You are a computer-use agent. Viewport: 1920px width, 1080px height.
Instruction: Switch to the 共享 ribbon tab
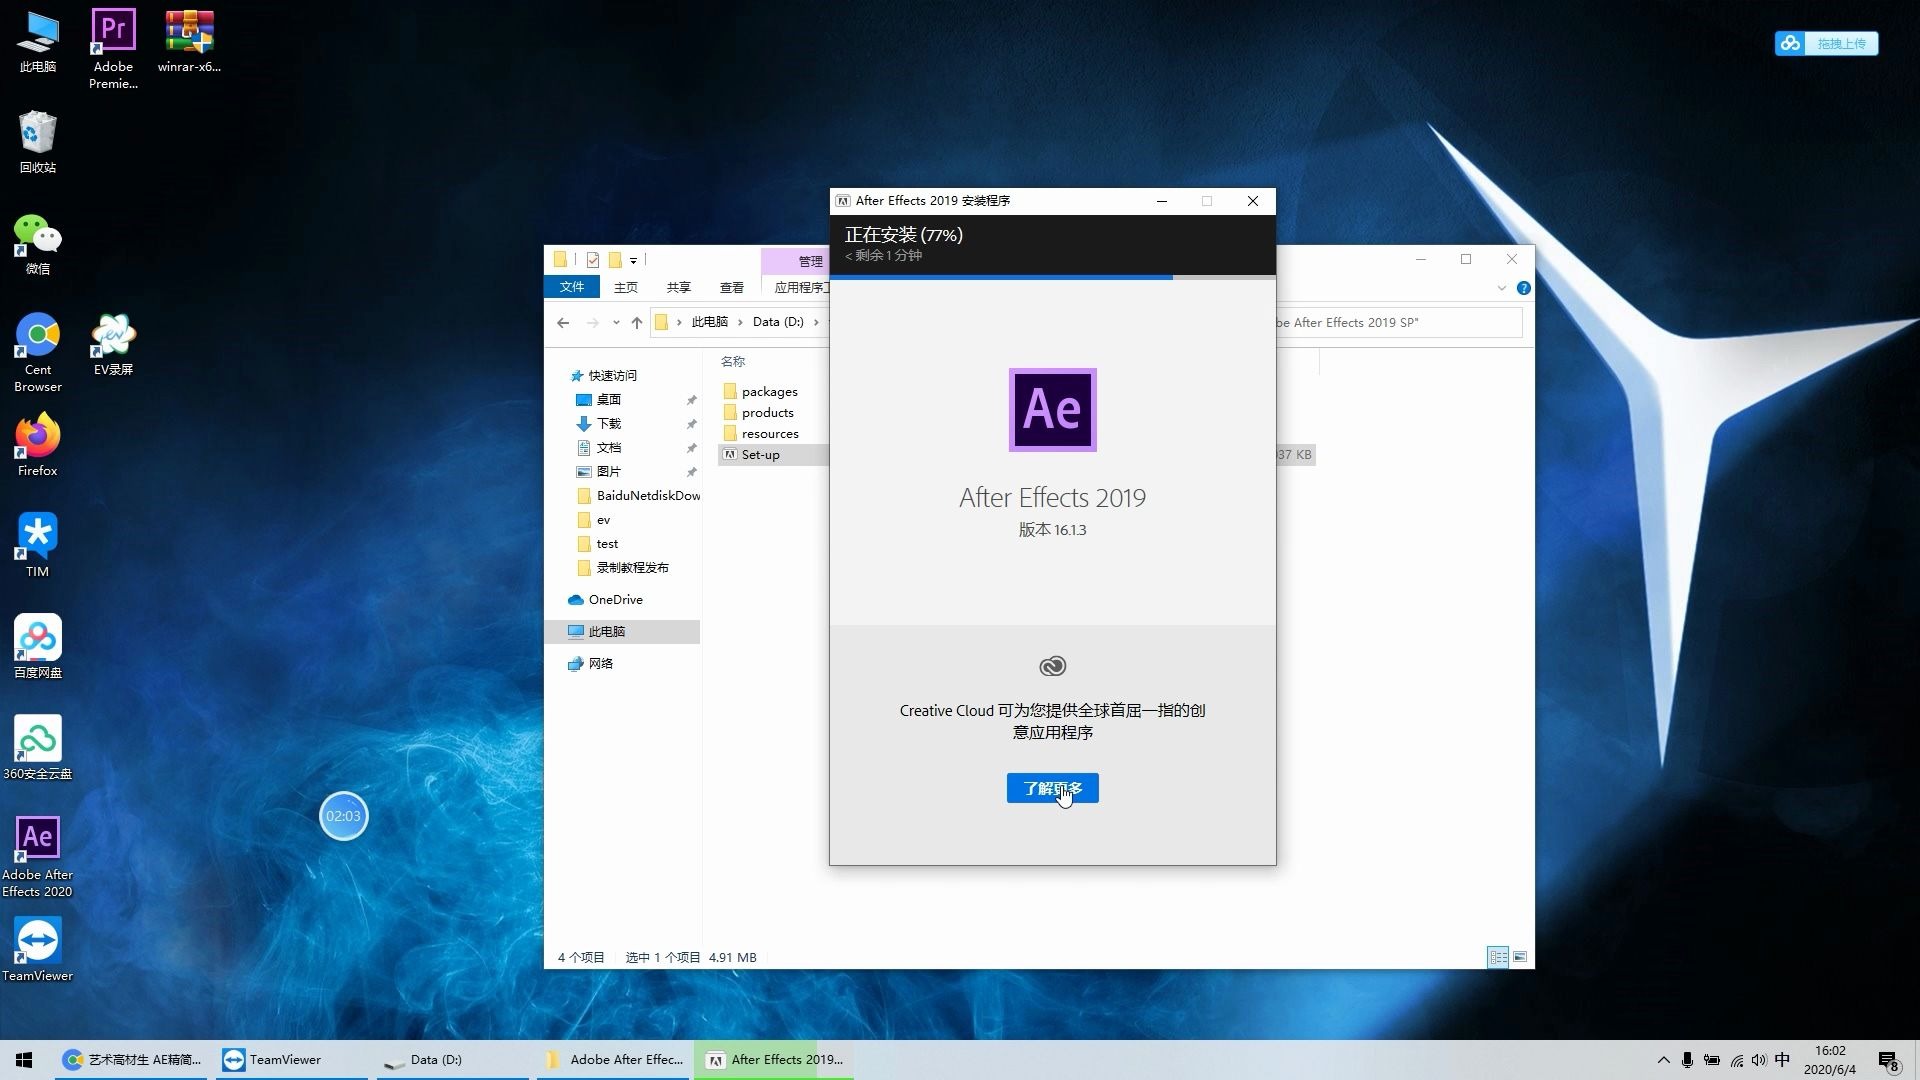pyautogui.click(x=677, y=287)
